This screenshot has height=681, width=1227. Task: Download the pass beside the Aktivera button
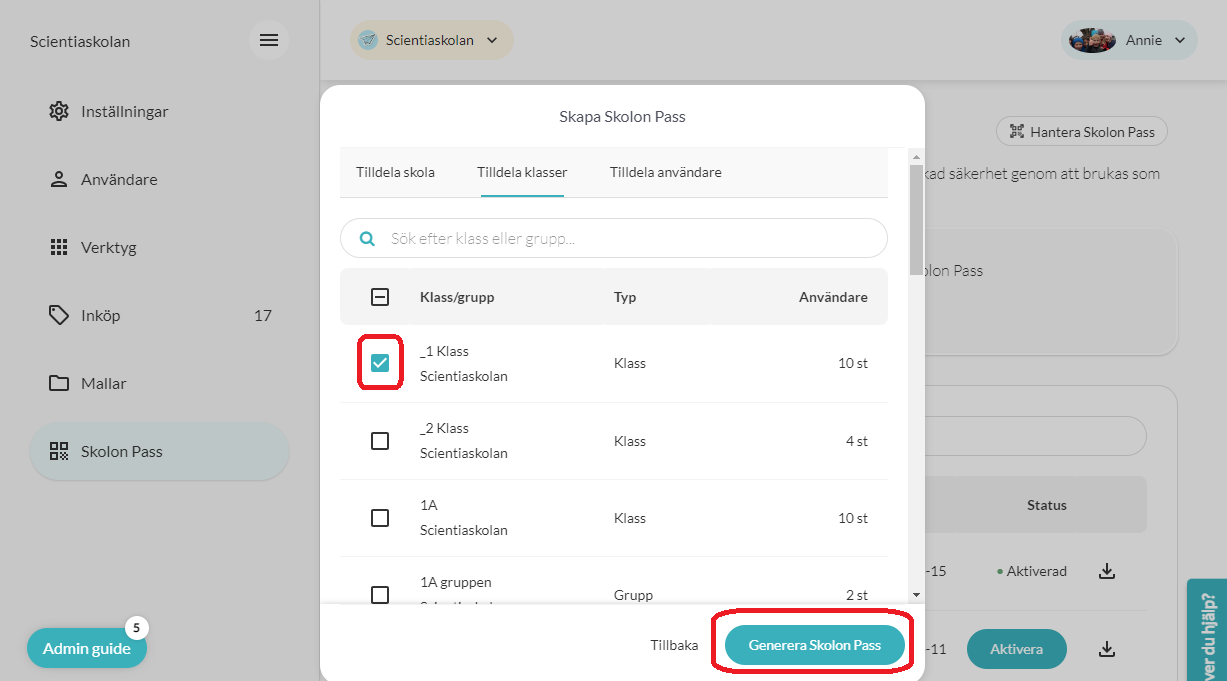click(x=1106, y=649)
